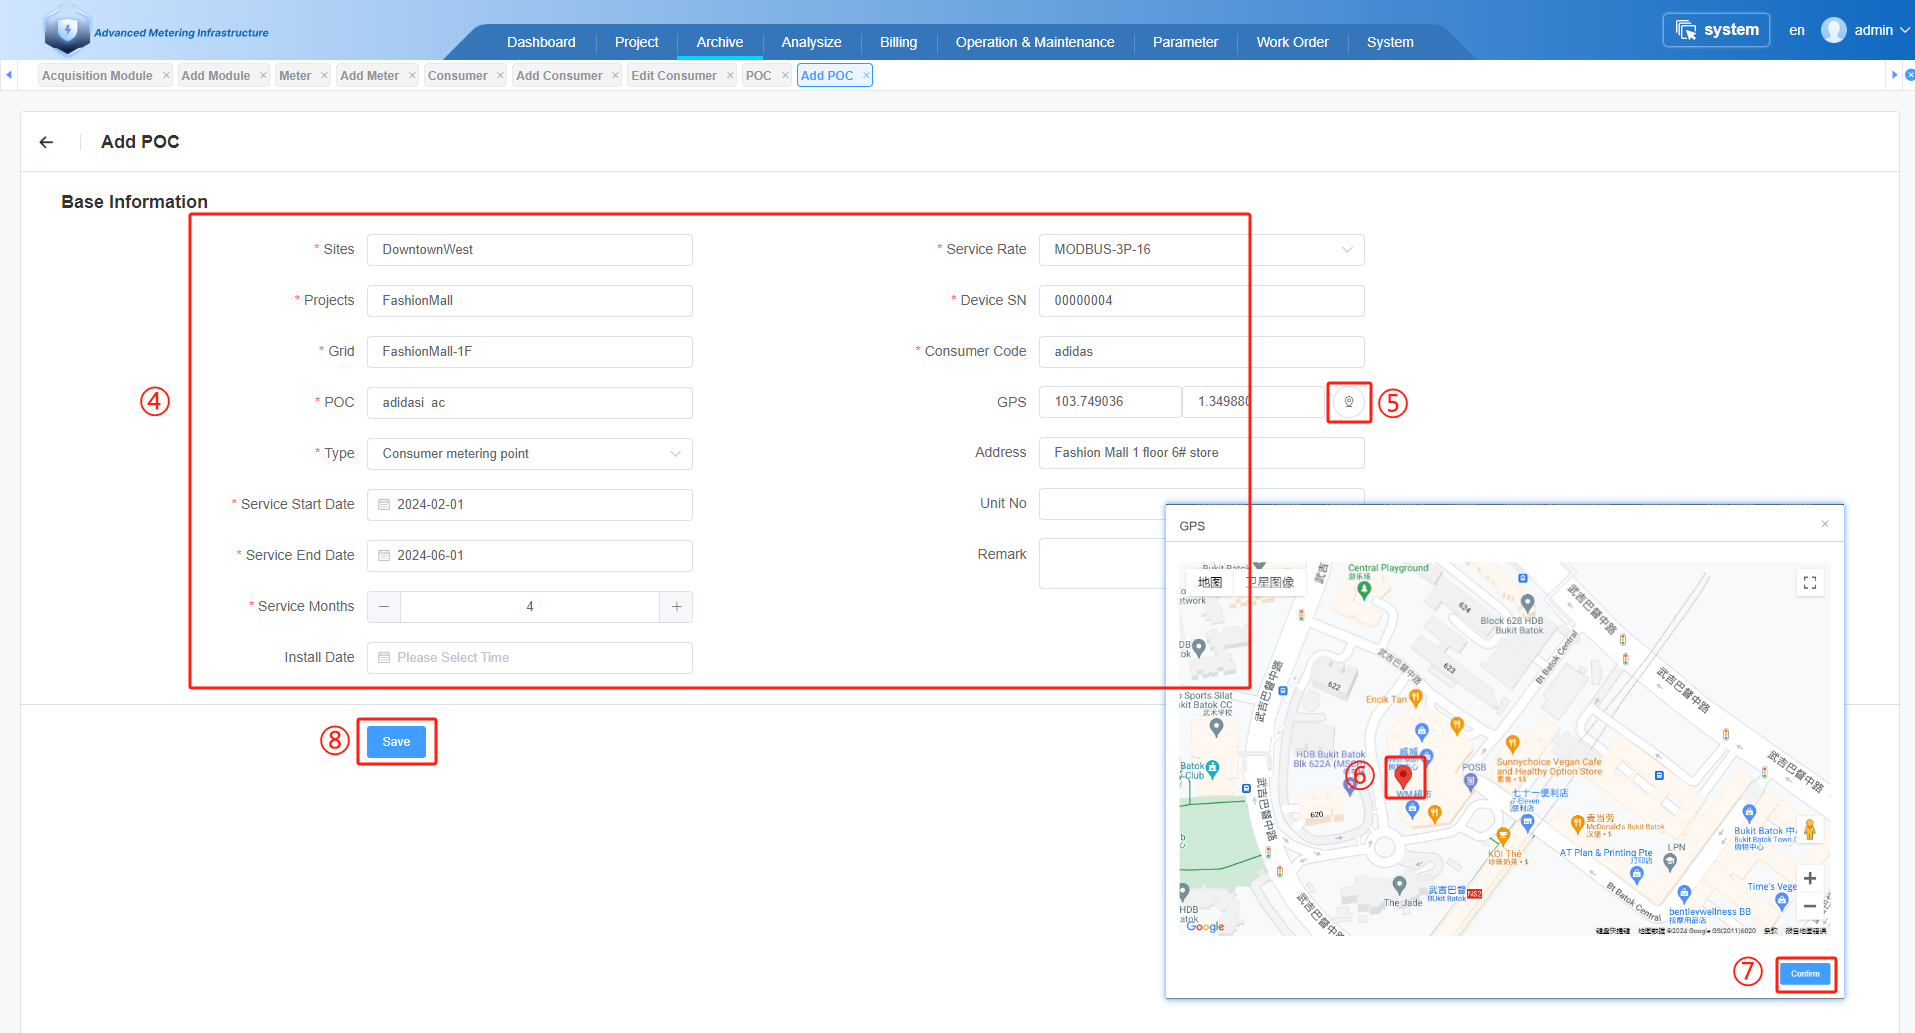This screenshot has height=1033, width=1915.
Task: Save the new POC
Action: point(396,742)
